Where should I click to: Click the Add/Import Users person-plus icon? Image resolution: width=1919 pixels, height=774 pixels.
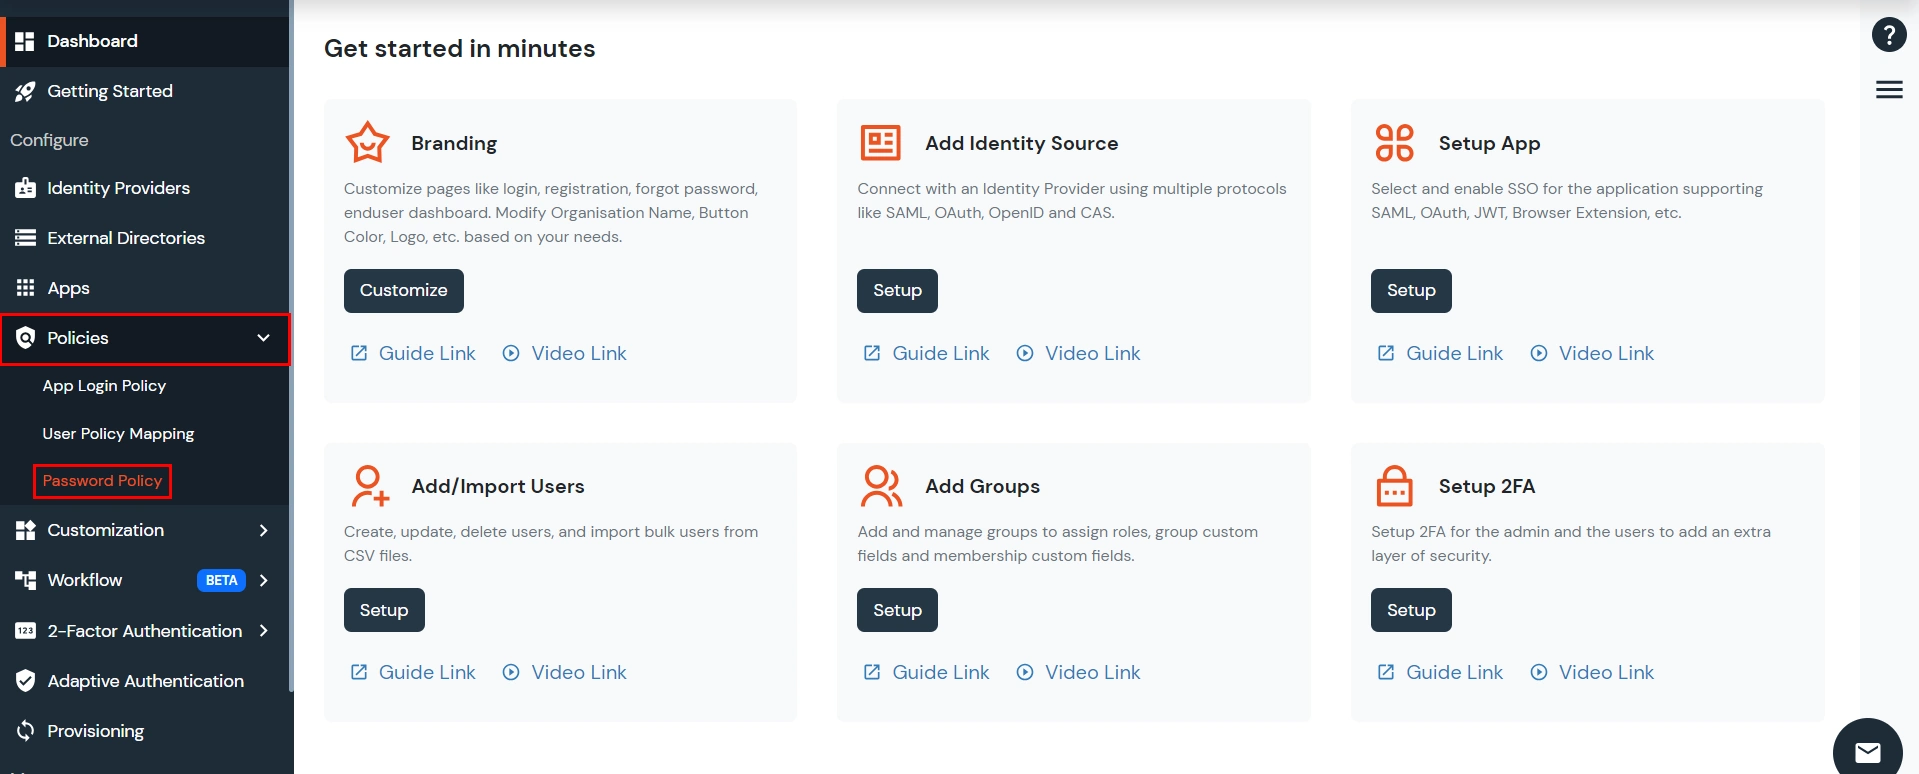[370, 486]
